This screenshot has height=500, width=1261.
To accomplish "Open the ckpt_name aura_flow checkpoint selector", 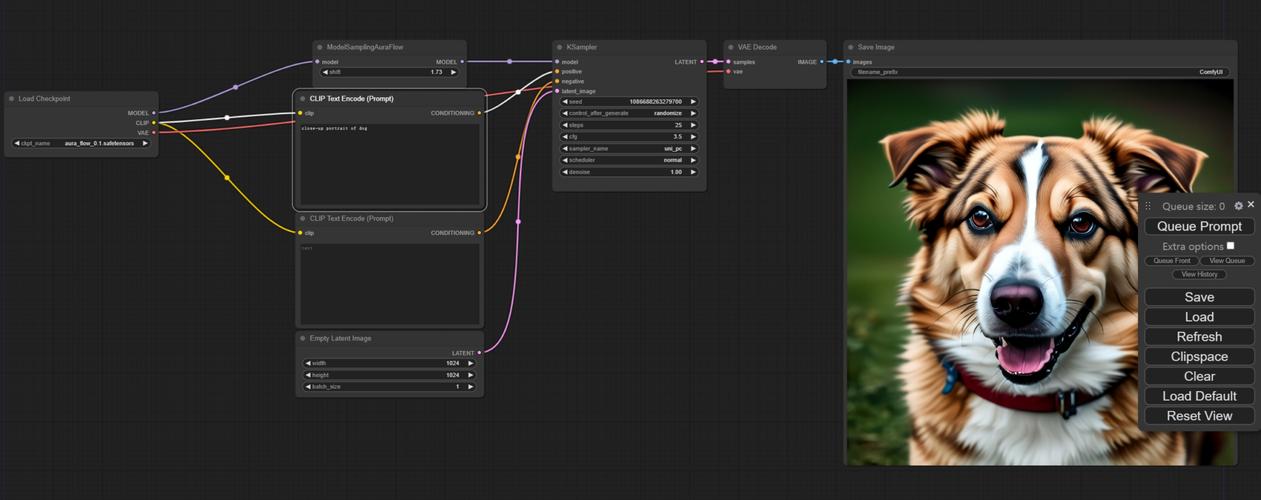I will [81, 143].
